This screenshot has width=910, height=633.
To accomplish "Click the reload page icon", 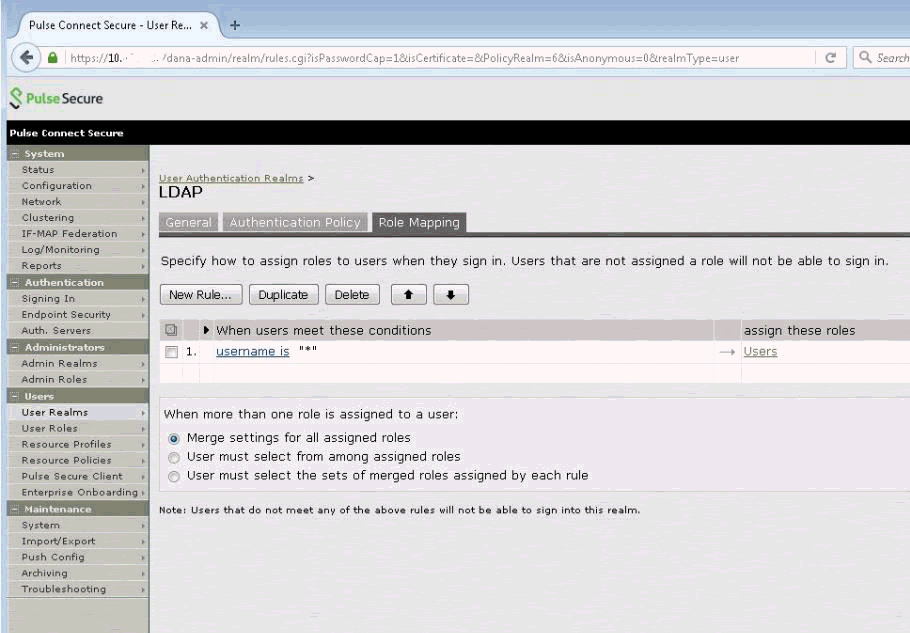I will pos(830,58).
